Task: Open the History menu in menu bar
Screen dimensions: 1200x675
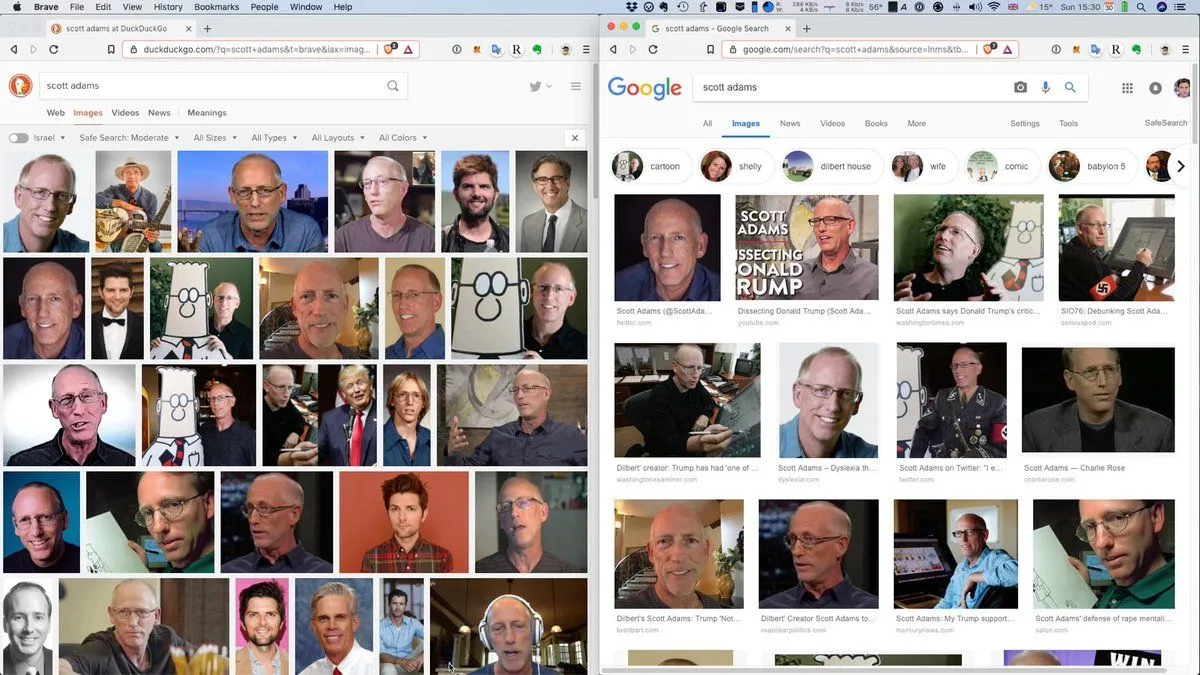Action: (168, 7)
